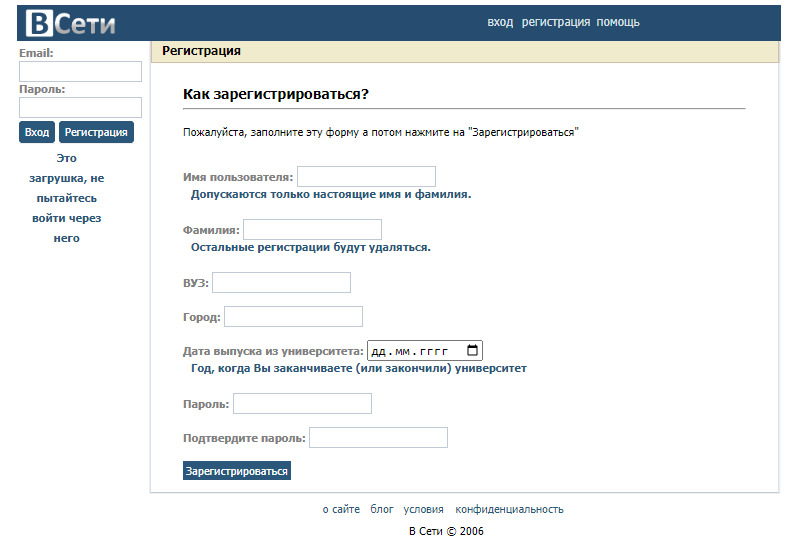Open помощь link in top navigation
Viewport: 797px width, 549px height.
click(x=618, y=22)
